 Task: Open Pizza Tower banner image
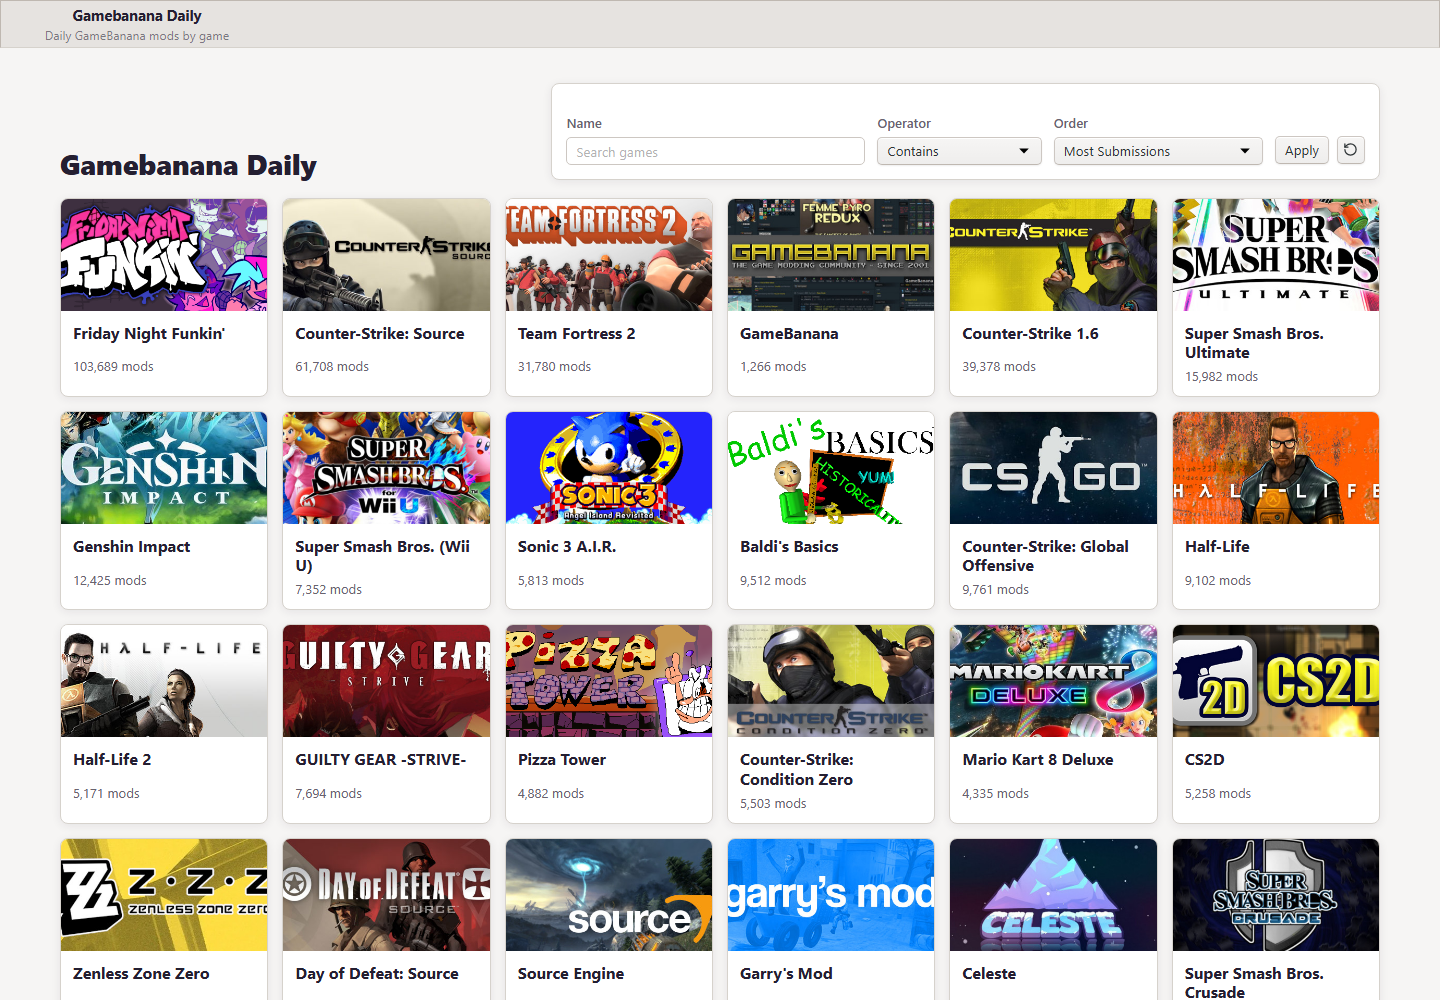(609, 681)
